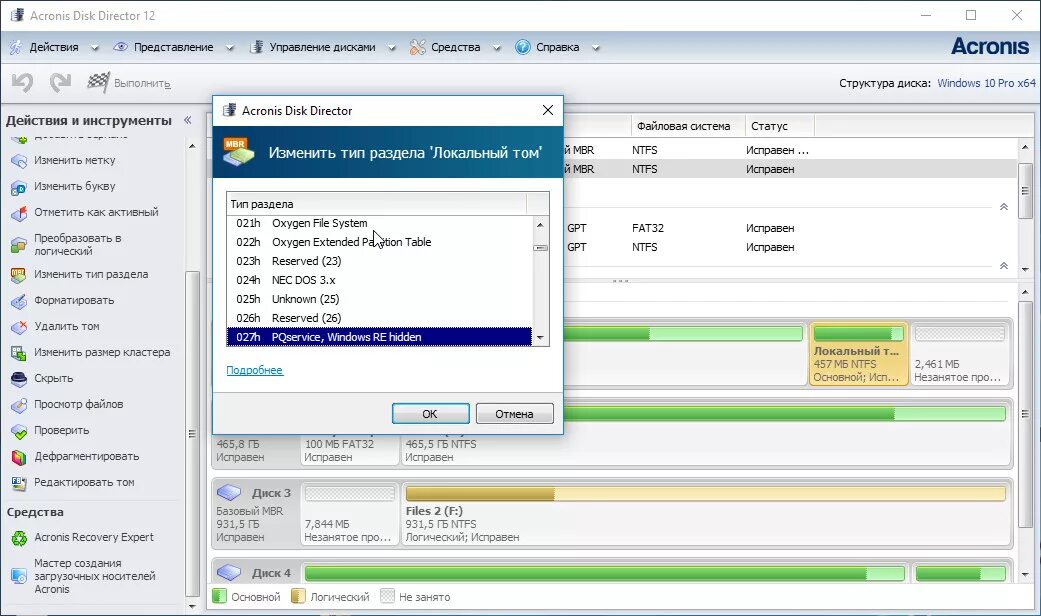This screenshot has height=616, width=1041.
Task: Click the Скрыть icon in sidebar
Action: [x=19, y=378]
